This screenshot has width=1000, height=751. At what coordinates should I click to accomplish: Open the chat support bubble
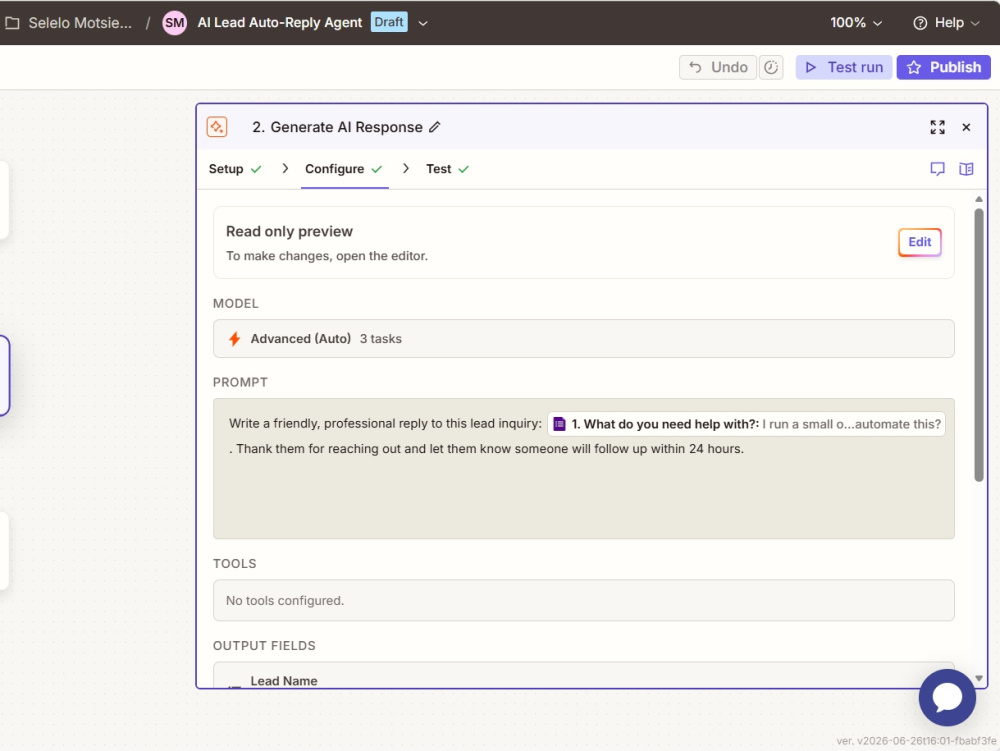tap(947, 697)
